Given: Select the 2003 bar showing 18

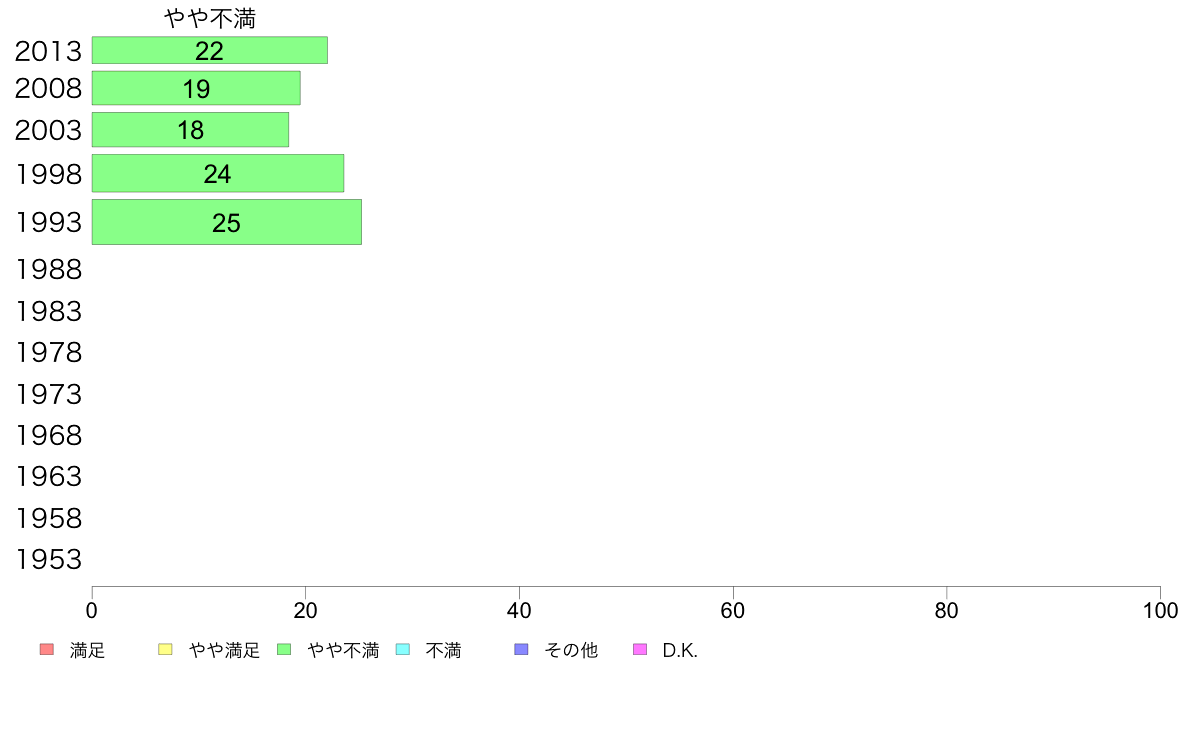Looking at the screenshot, I should (x=190, y=130).
